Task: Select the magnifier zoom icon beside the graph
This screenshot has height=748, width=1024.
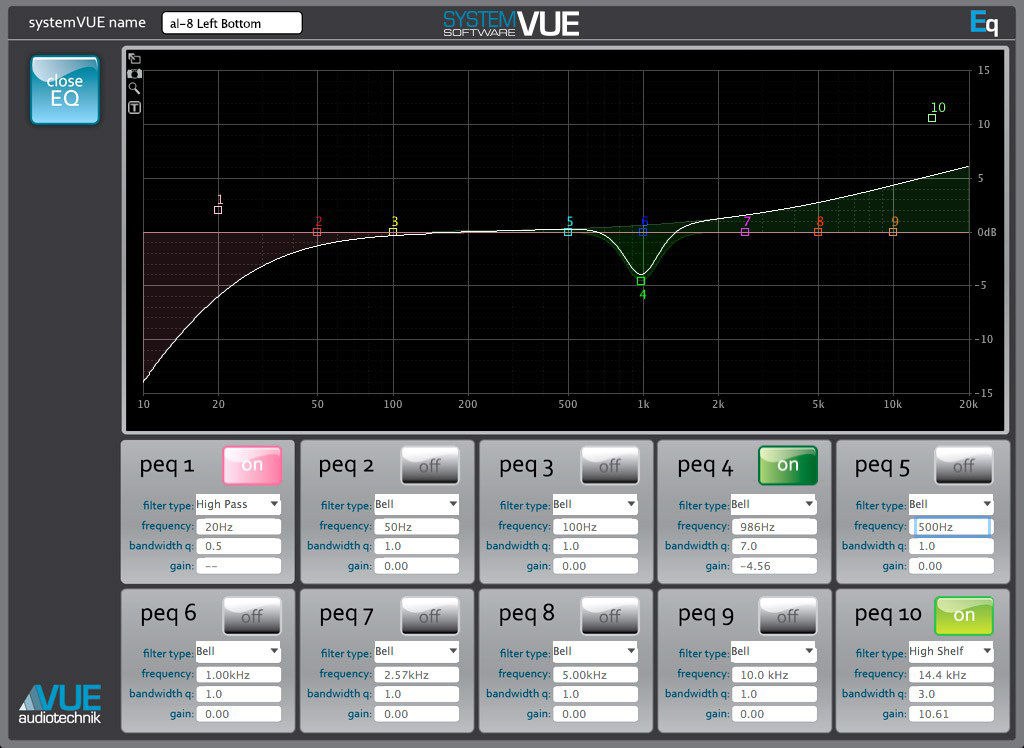Action: click(133, 90)
